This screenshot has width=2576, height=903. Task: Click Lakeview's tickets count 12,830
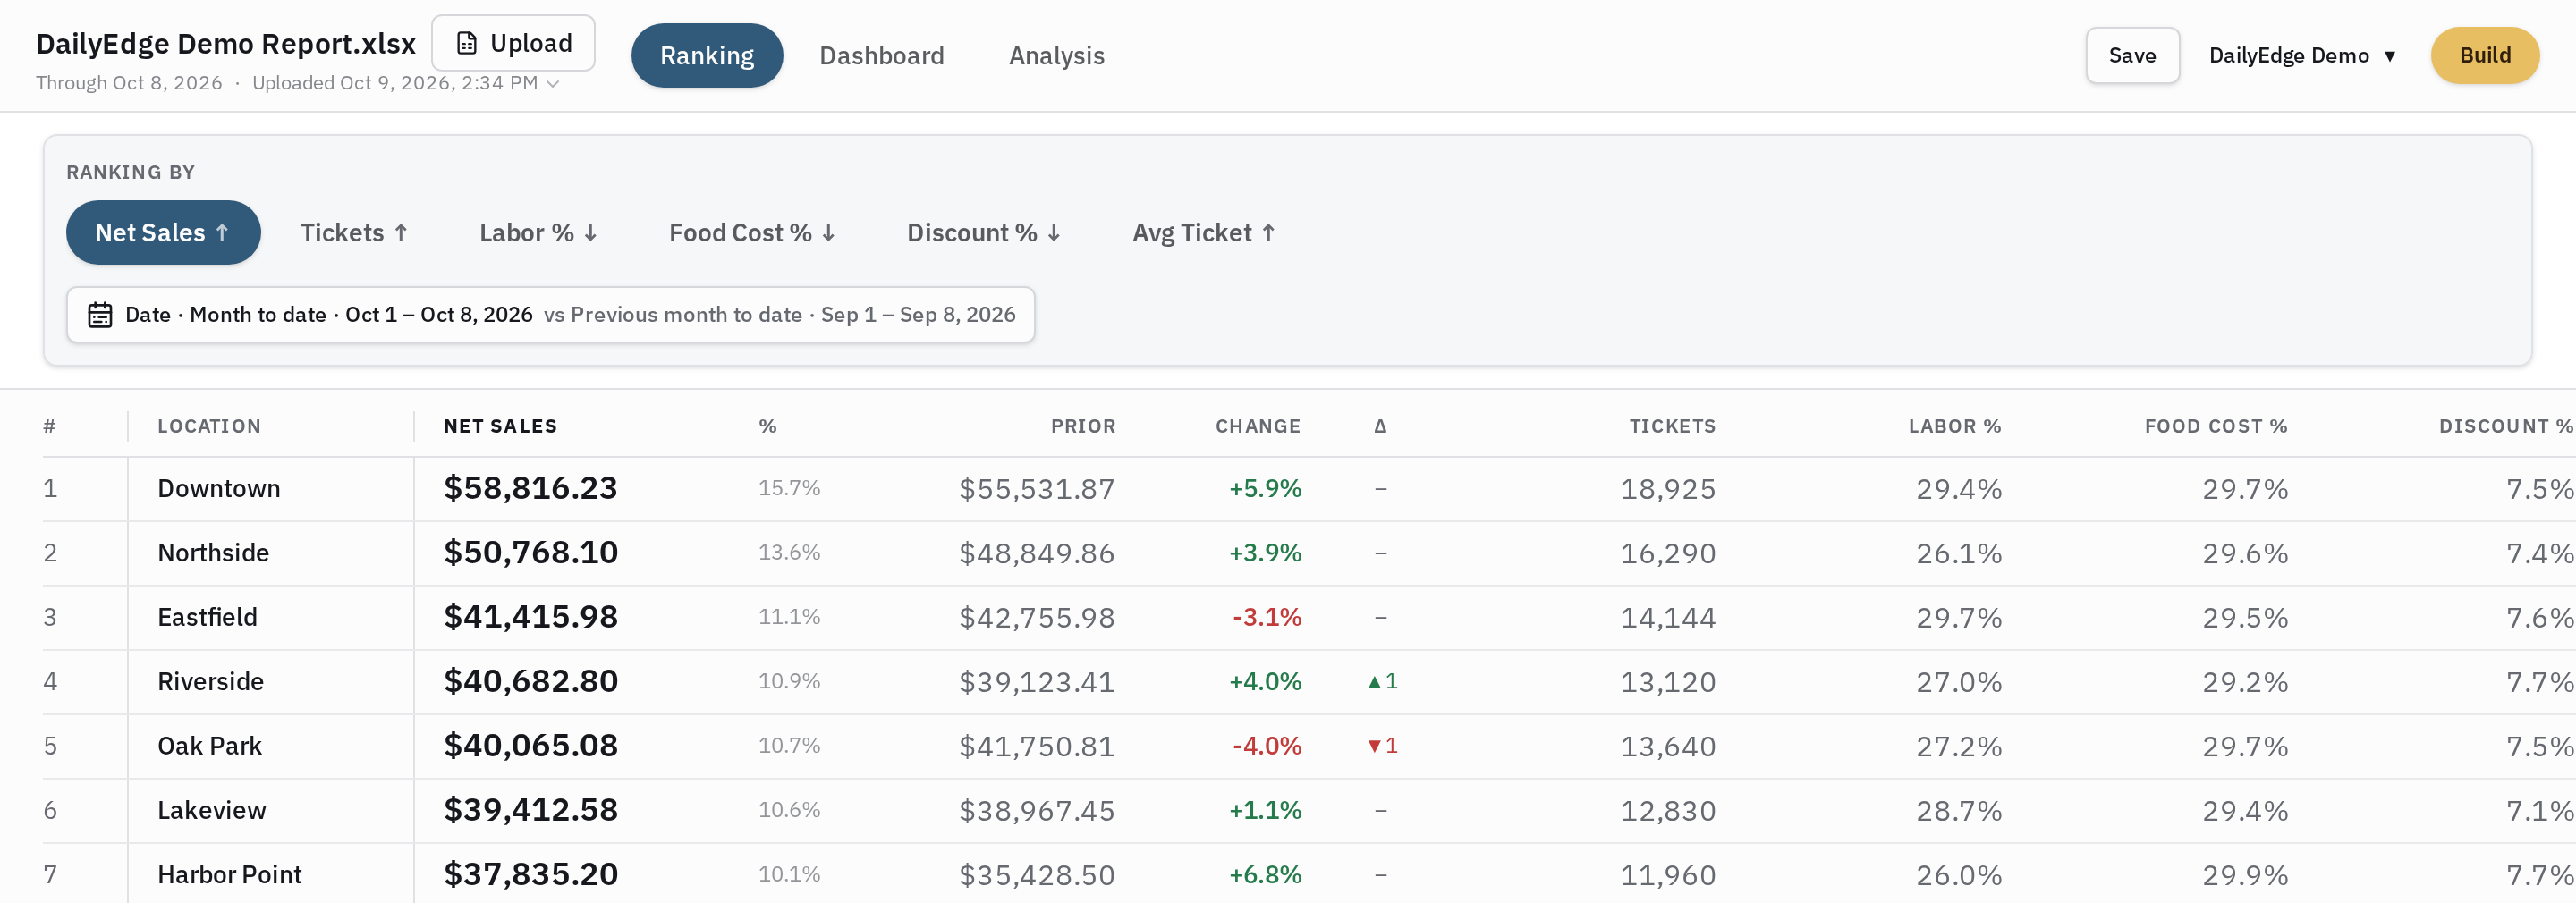1668,811
